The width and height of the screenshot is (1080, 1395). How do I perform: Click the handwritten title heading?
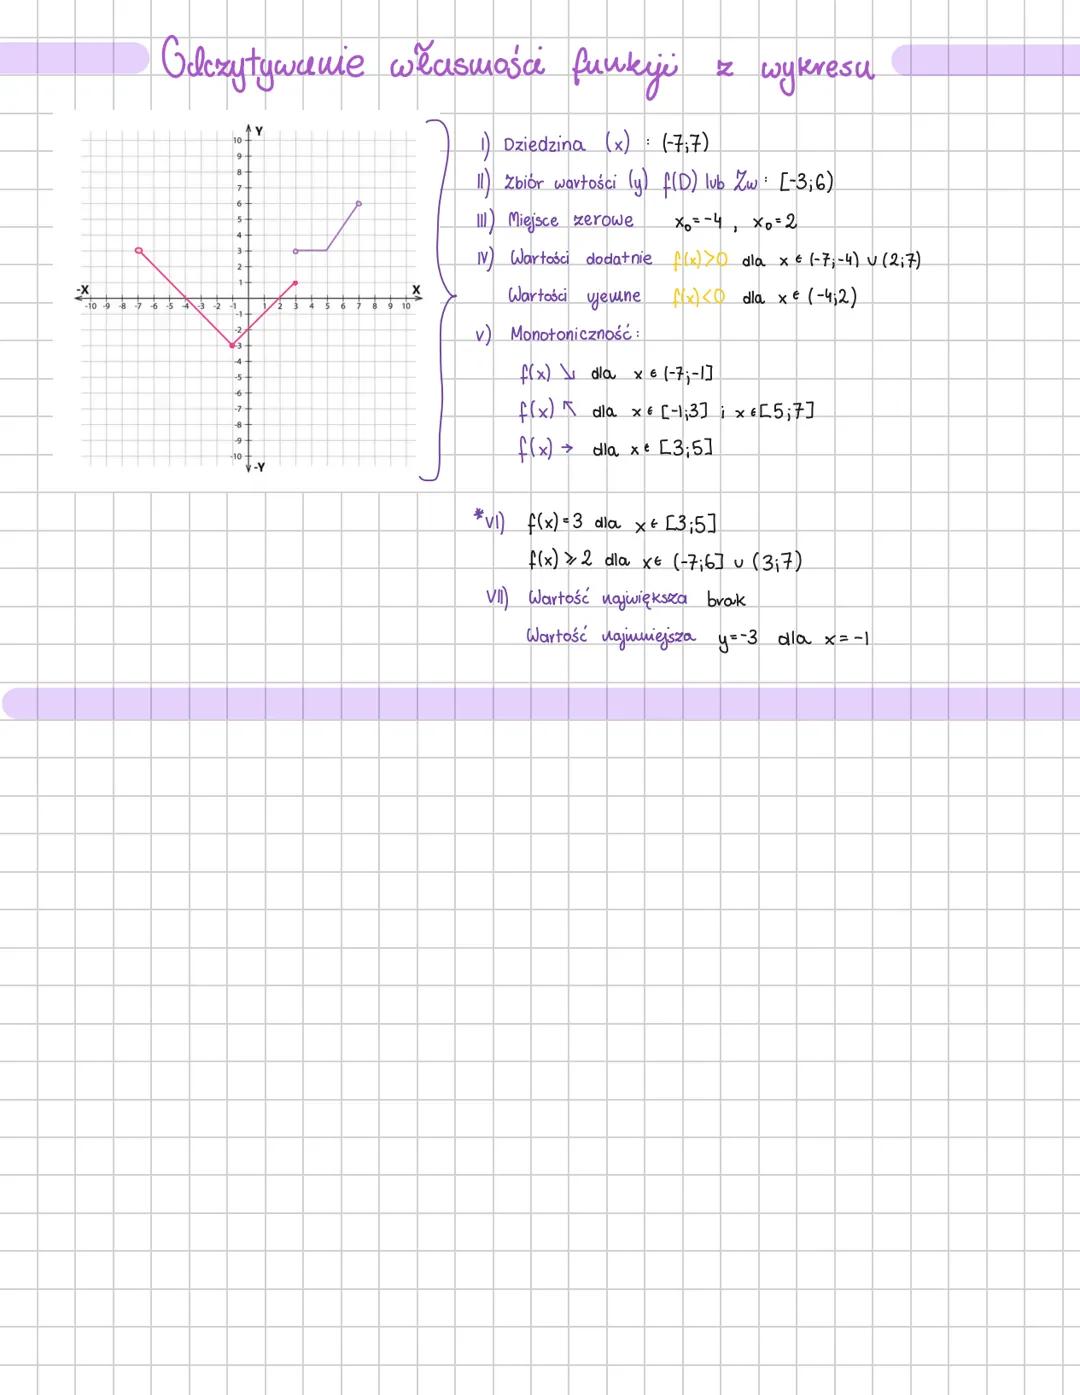tap(516, 67)
